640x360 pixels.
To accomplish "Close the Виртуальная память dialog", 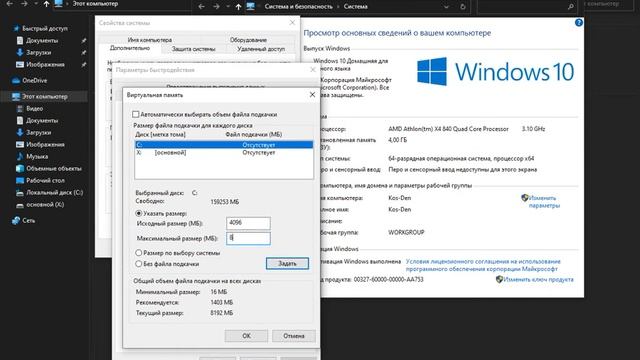I will (x=312, y=95).
